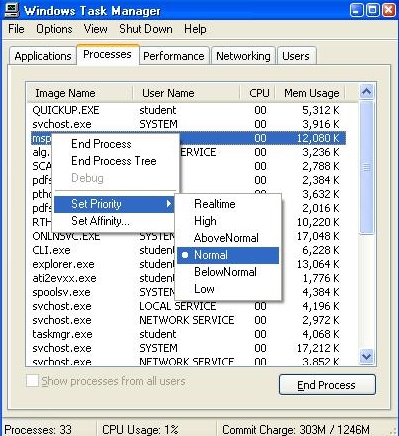Screen dimensions: 399x436
Task: Open the View menu
Action: [x=95, y=29]
